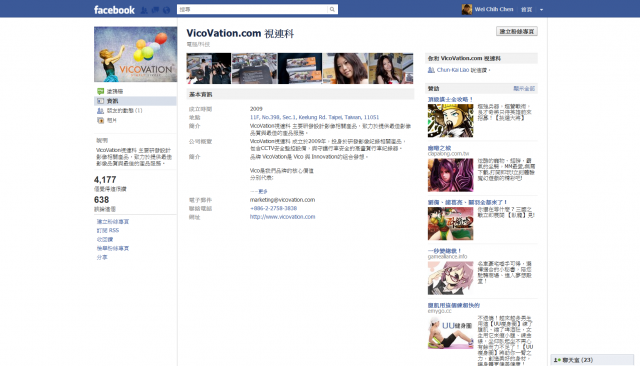Screen dimensions: 640x366
Task: Click the marketing@vicovation.com email text
Action: [282, 200]
